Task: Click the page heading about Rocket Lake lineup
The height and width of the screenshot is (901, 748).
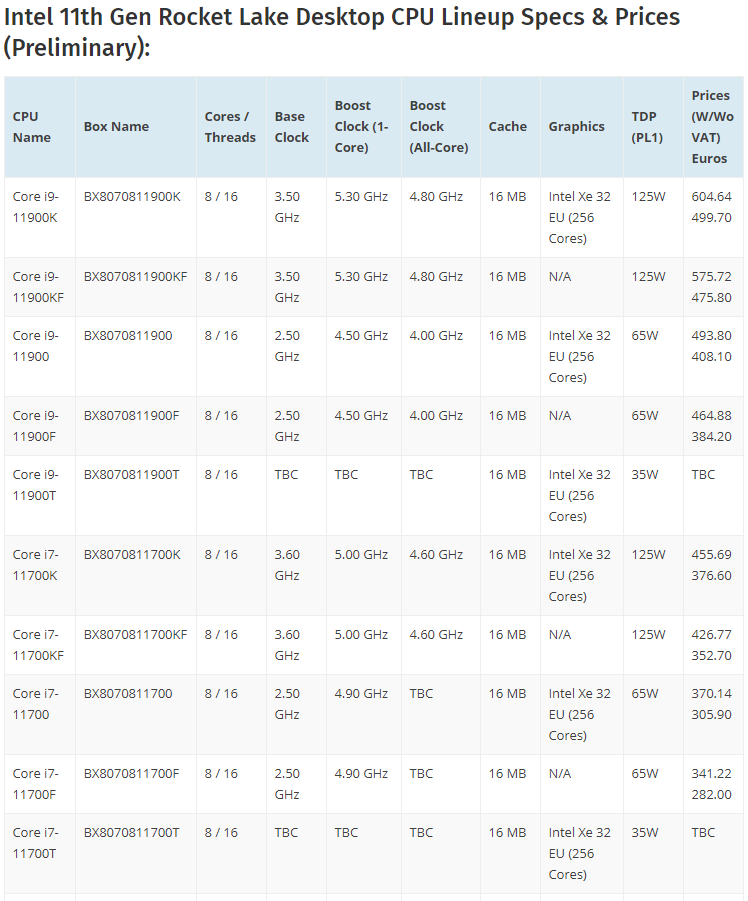Action: pyautogui.click(x=342, y=32)
